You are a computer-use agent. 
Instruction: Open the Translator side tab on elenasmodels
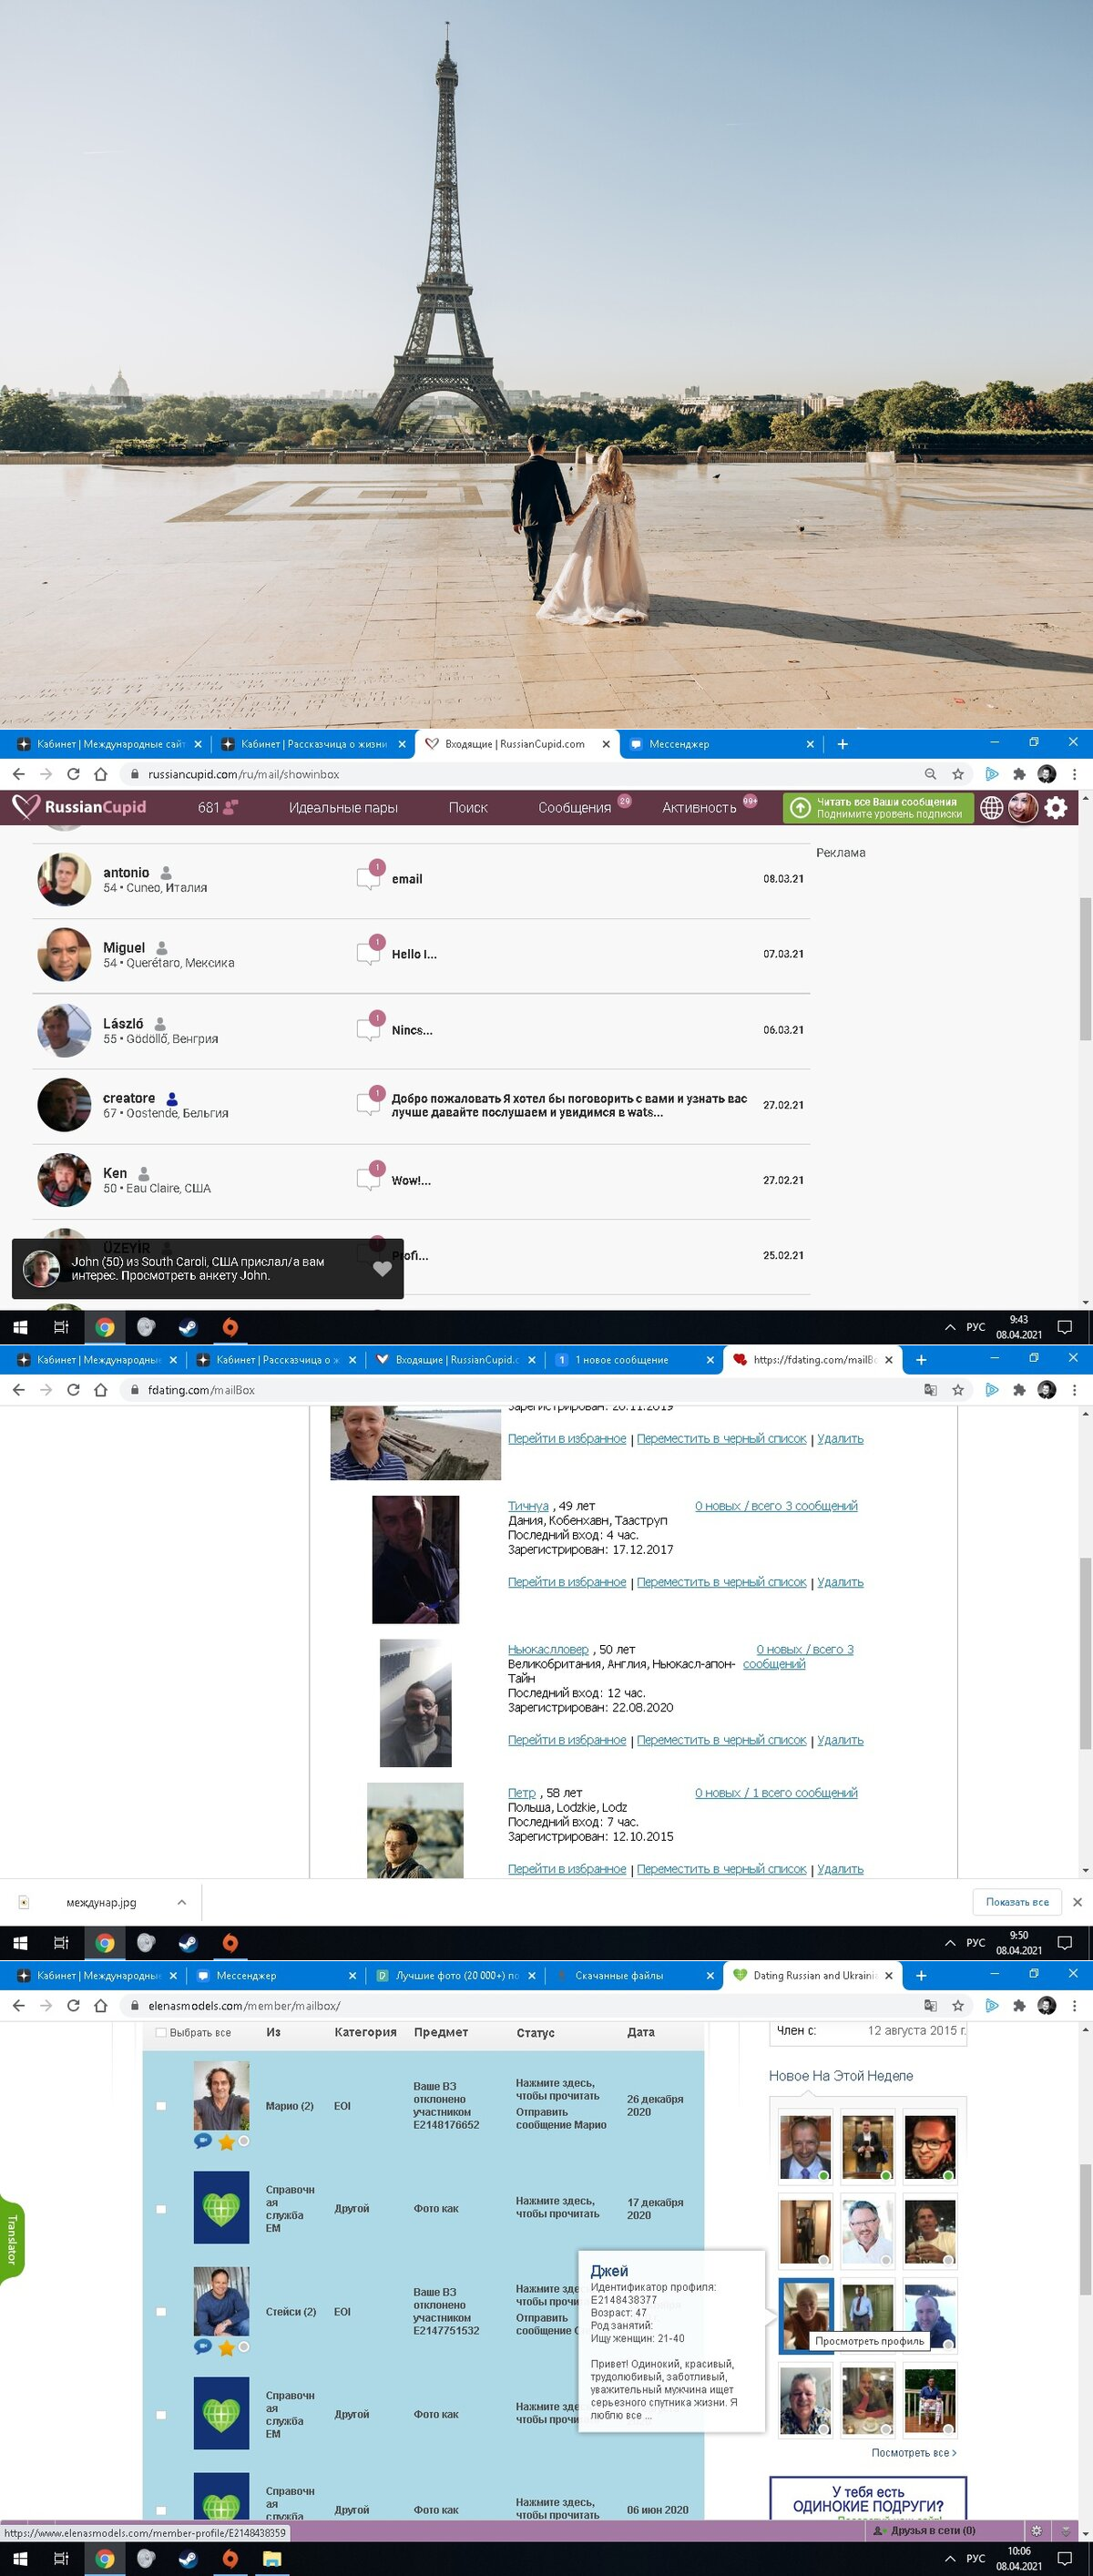pos(11,2239)
